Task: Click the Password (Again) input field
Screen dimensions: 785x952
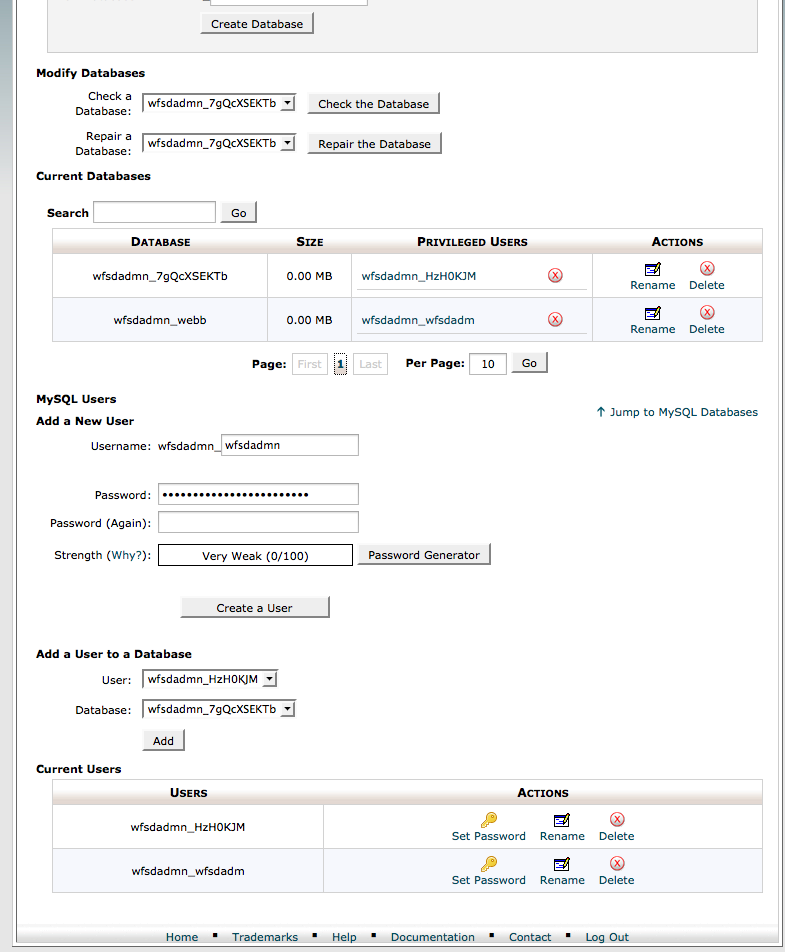Action: pos(258,522)
